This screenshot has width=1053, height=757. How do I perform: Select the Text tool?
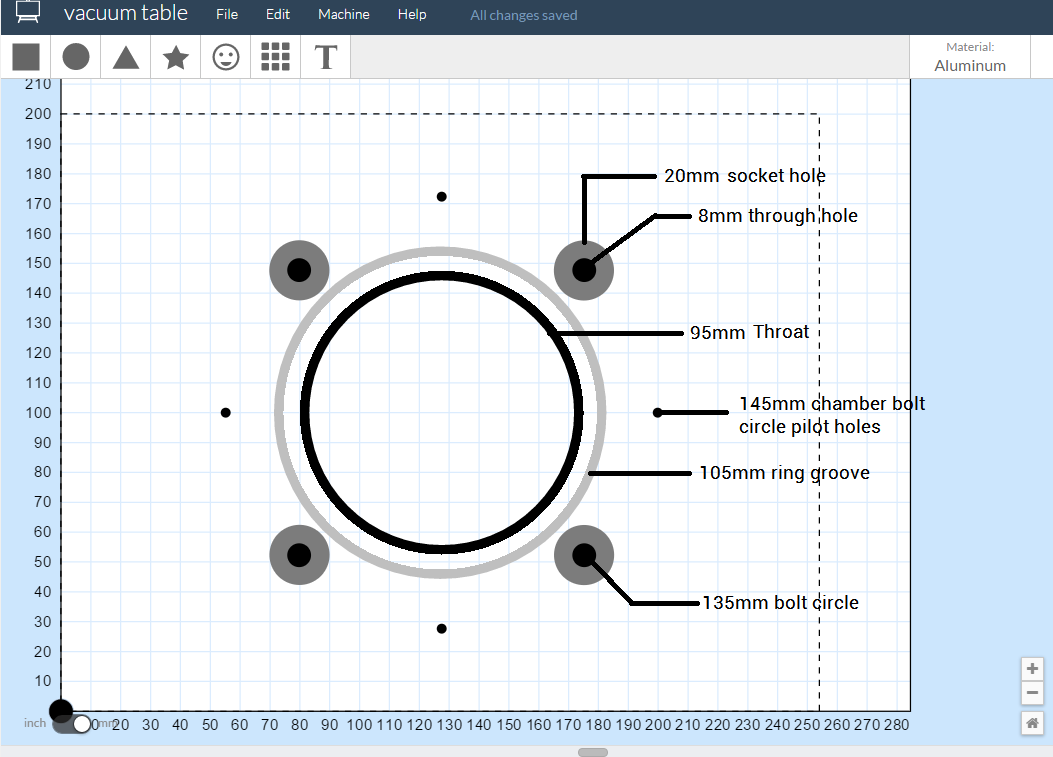click(325, 57)
